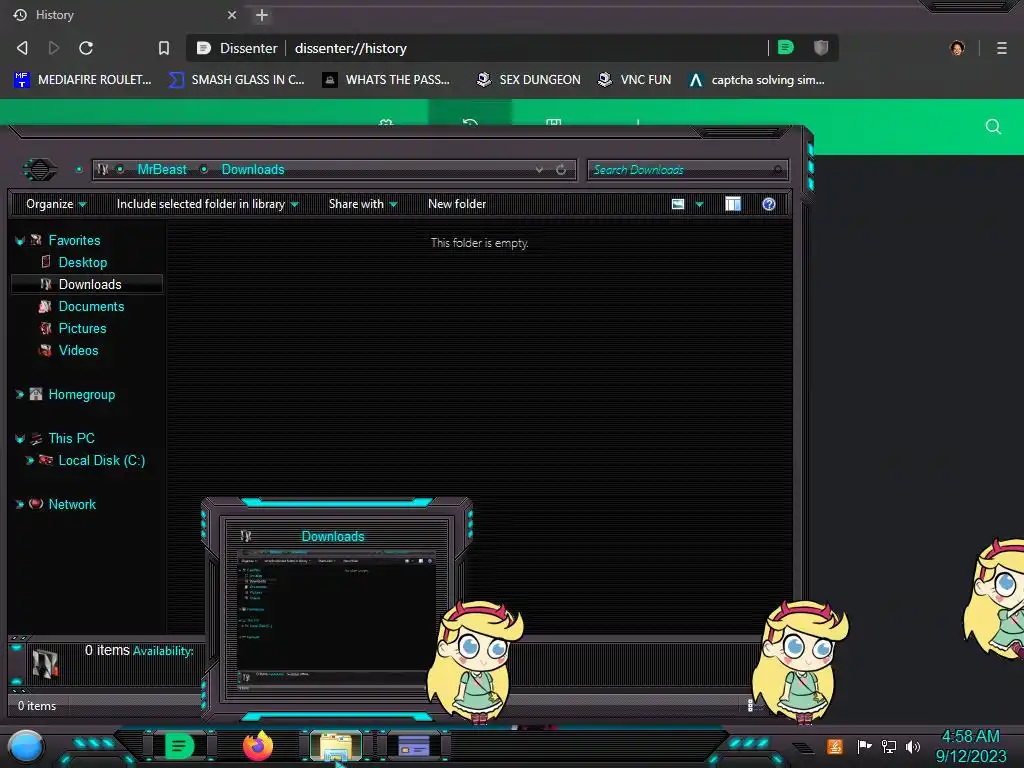Click the search magnifier on the green bar
The image size is (1024, 768).
993,127
